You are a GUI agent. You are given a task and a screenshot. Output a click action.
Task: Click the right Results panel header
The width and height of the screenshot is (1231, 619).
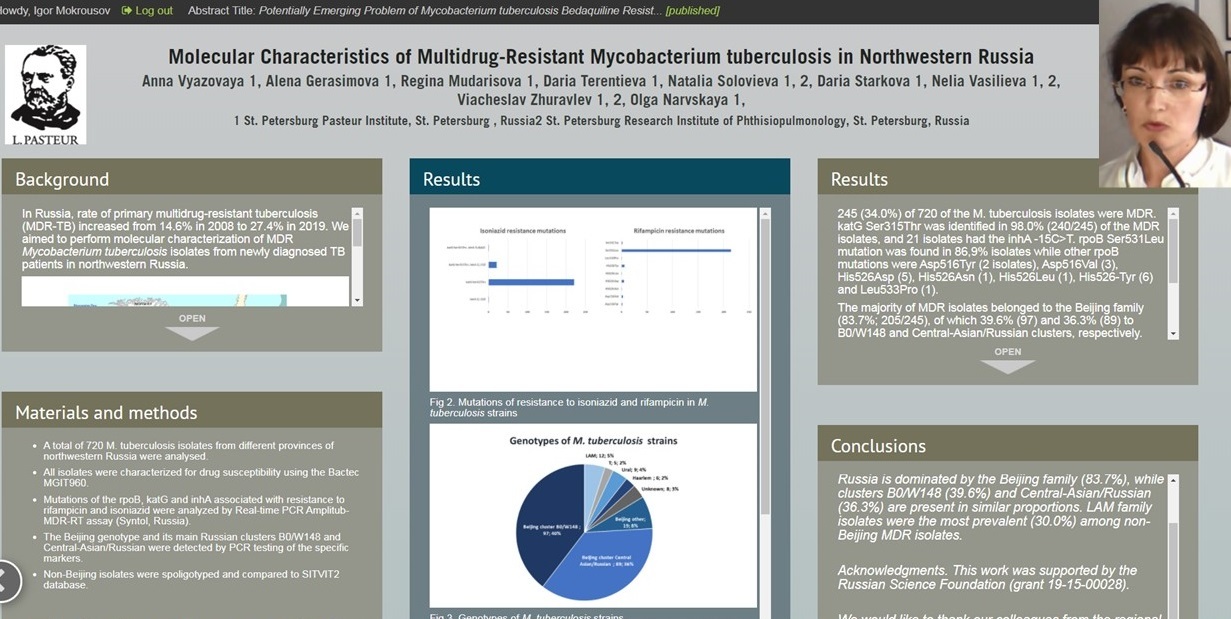[1008, 178]
